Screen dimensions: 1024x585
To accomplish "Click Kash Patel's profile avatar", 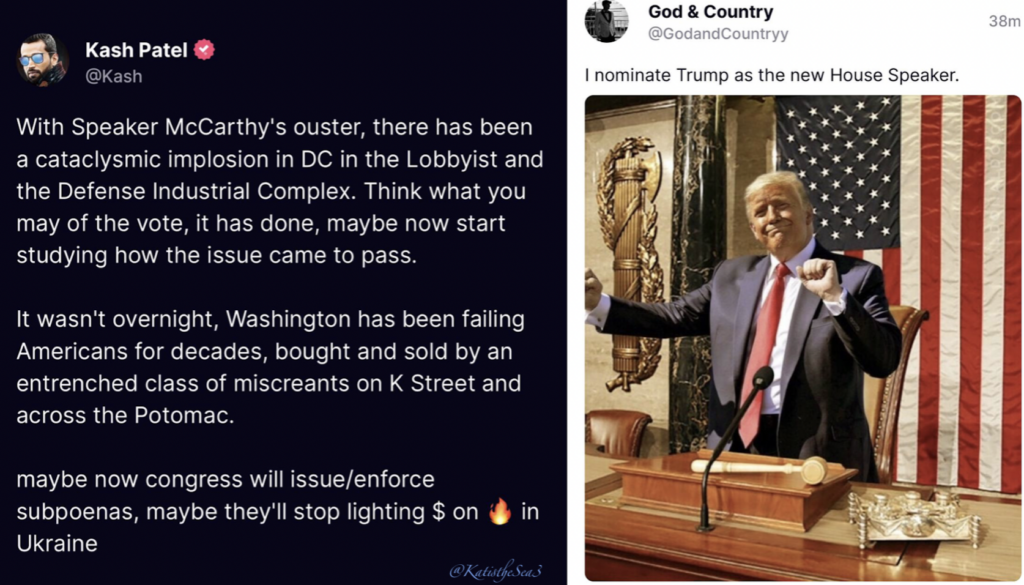I will pyautogui.click(x=43, y=60).
